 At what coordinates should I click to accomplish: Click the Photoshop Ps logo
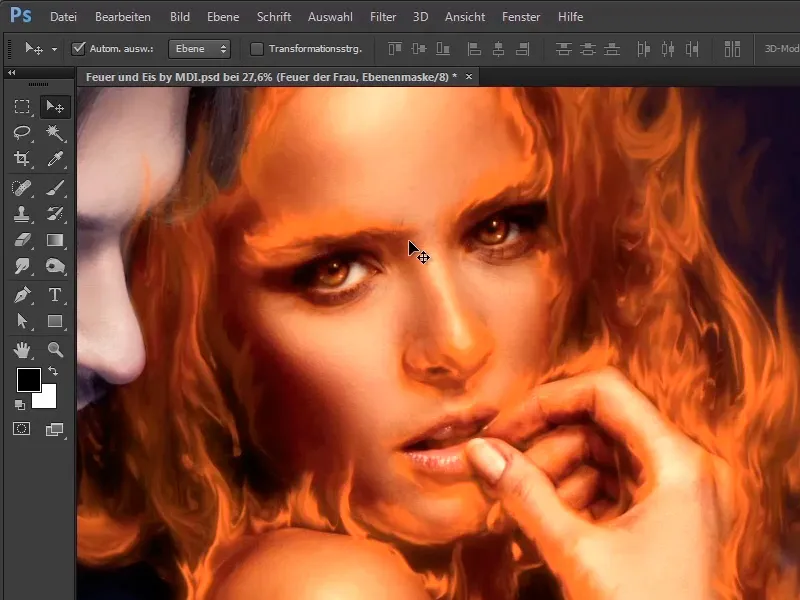click(20, 15)
